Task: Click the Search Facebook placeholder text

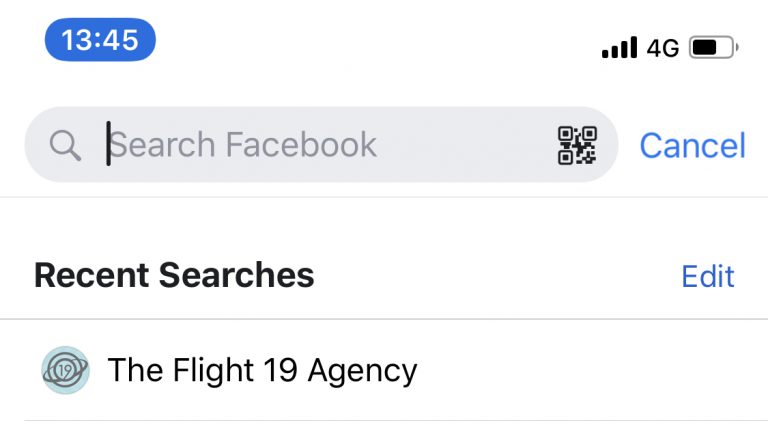Action: pyautogui.click(x=243, y=145)
